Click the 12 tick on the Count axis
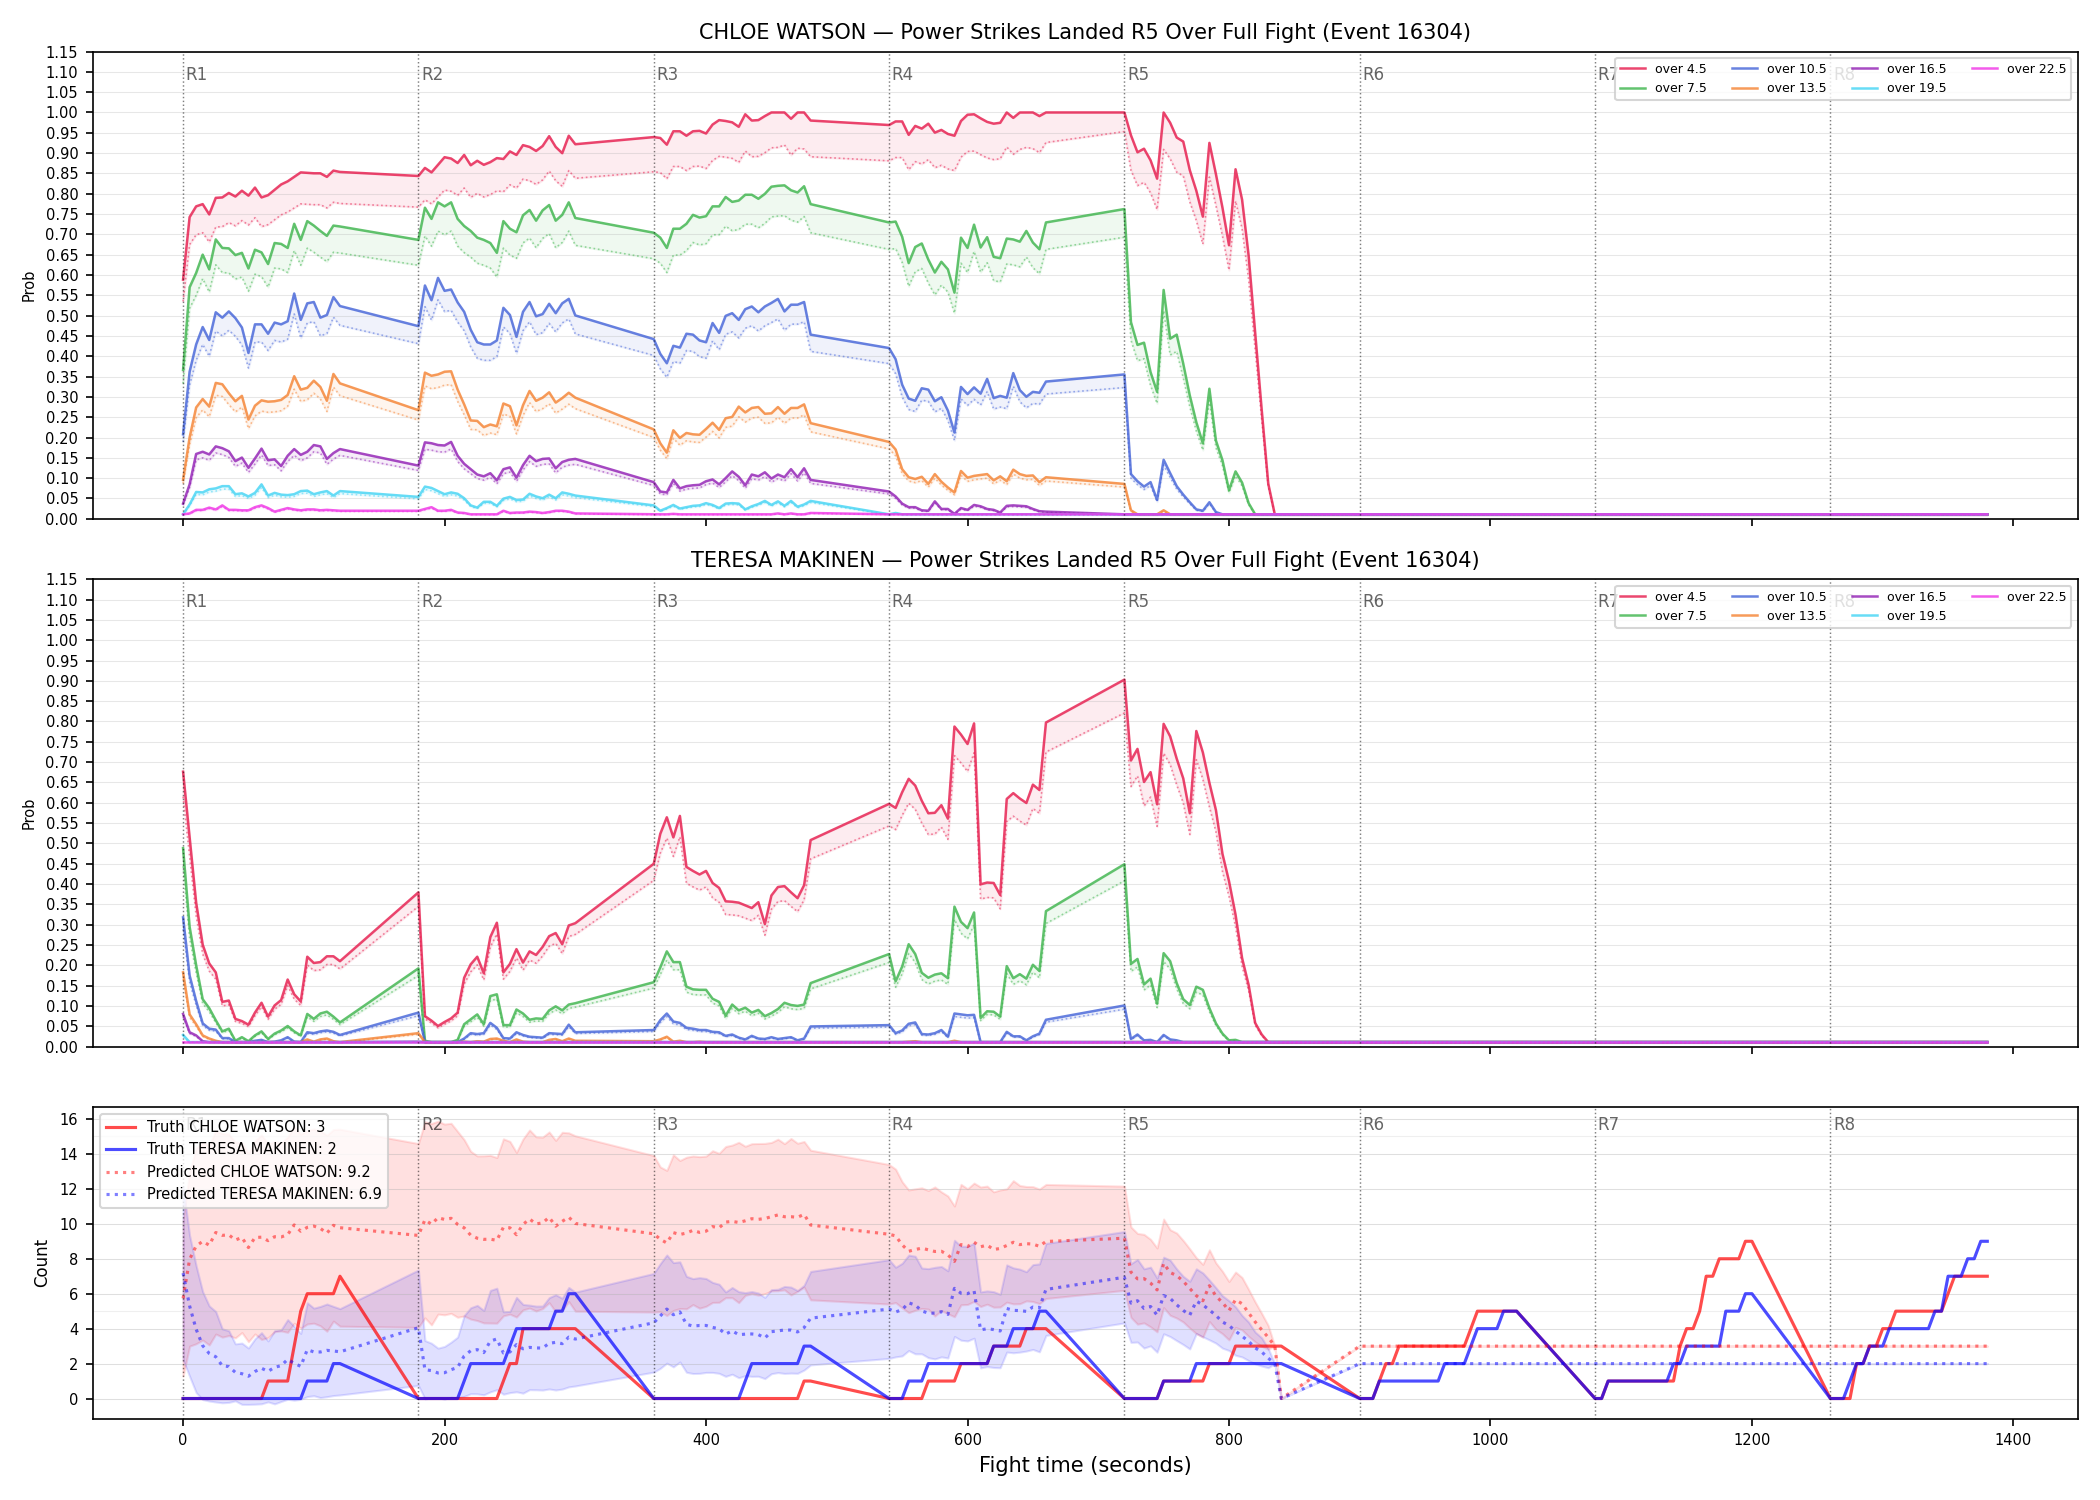 click(x=69, y=1190)
